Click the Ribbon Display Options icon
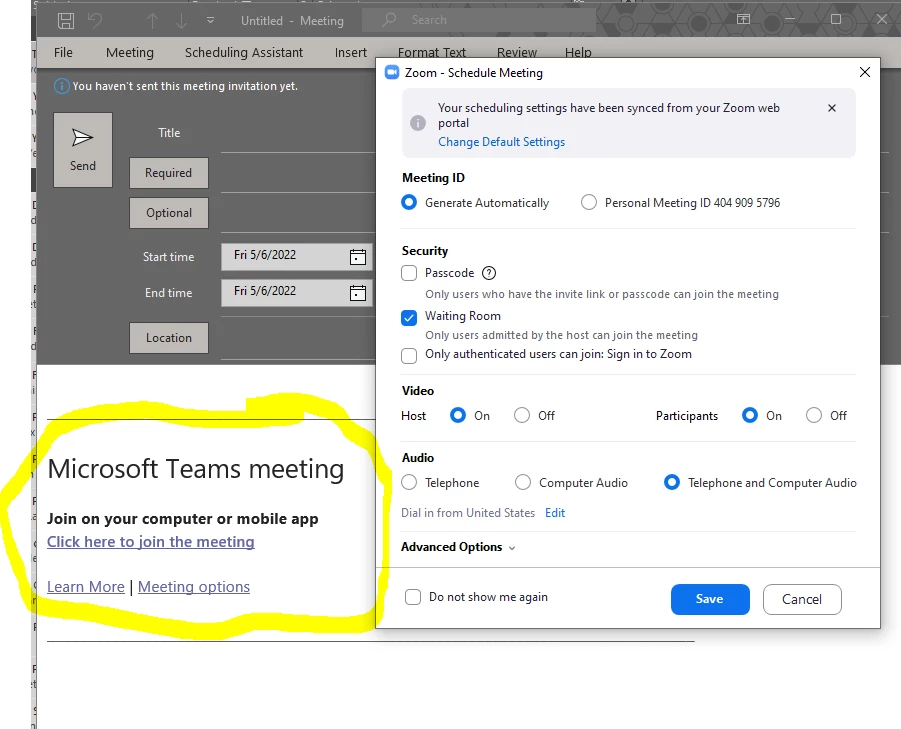 (x=743, y=19)
